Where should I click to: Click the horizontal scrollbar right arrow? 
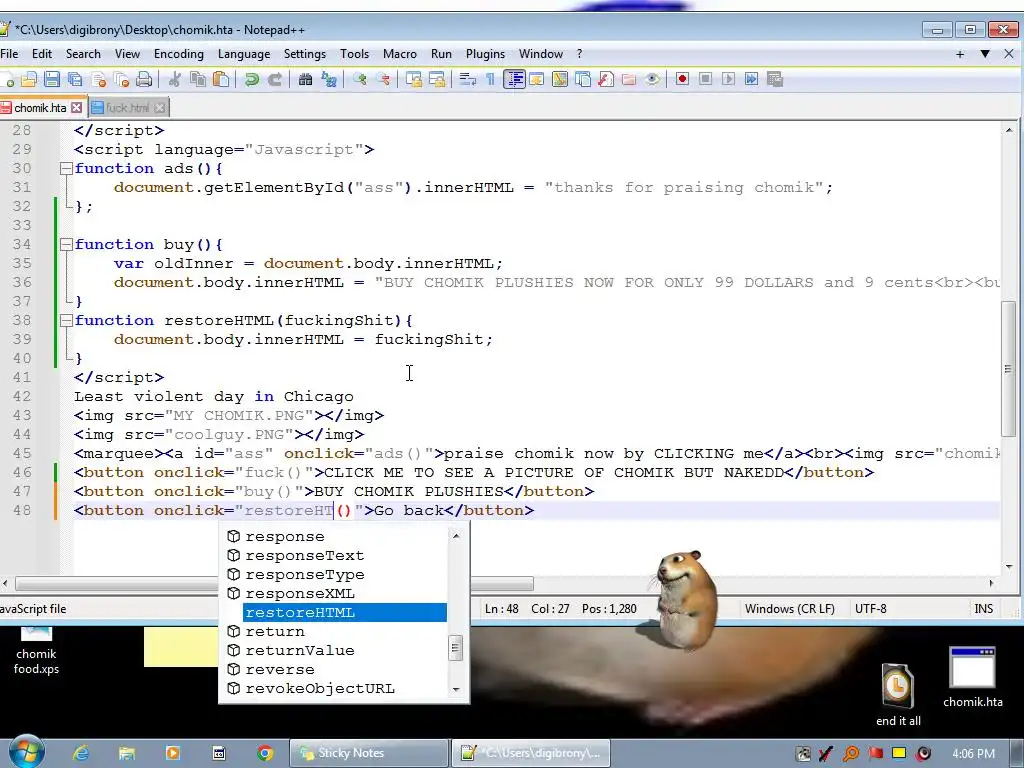click(x=991, y=583)
